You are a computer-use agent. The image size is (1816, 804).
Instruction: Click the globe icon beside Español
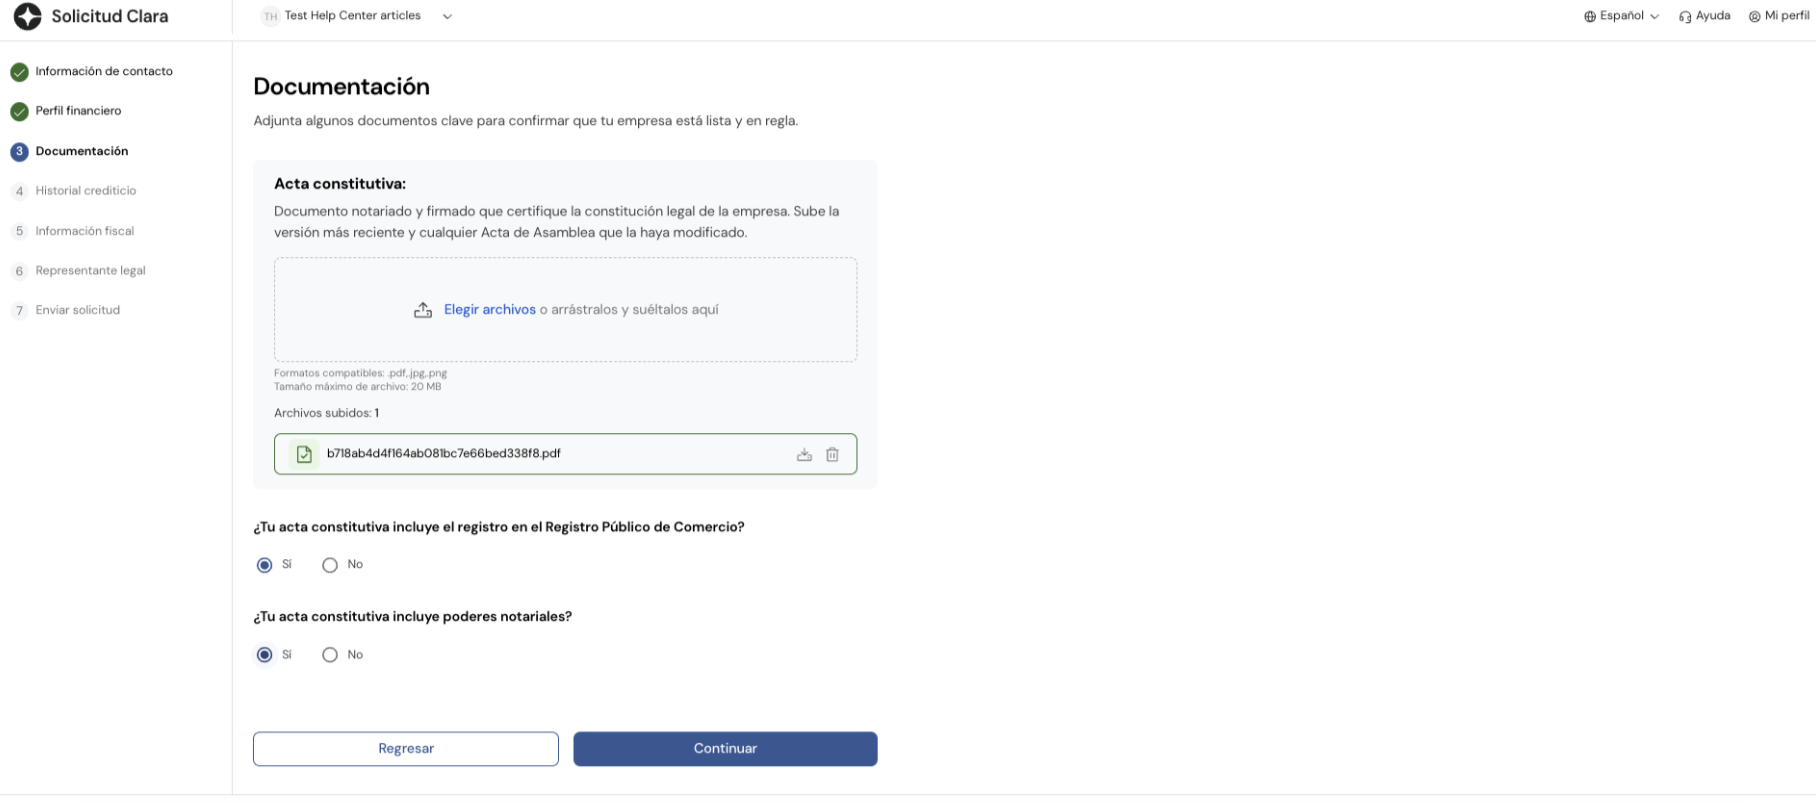[x=1590, y=15]
